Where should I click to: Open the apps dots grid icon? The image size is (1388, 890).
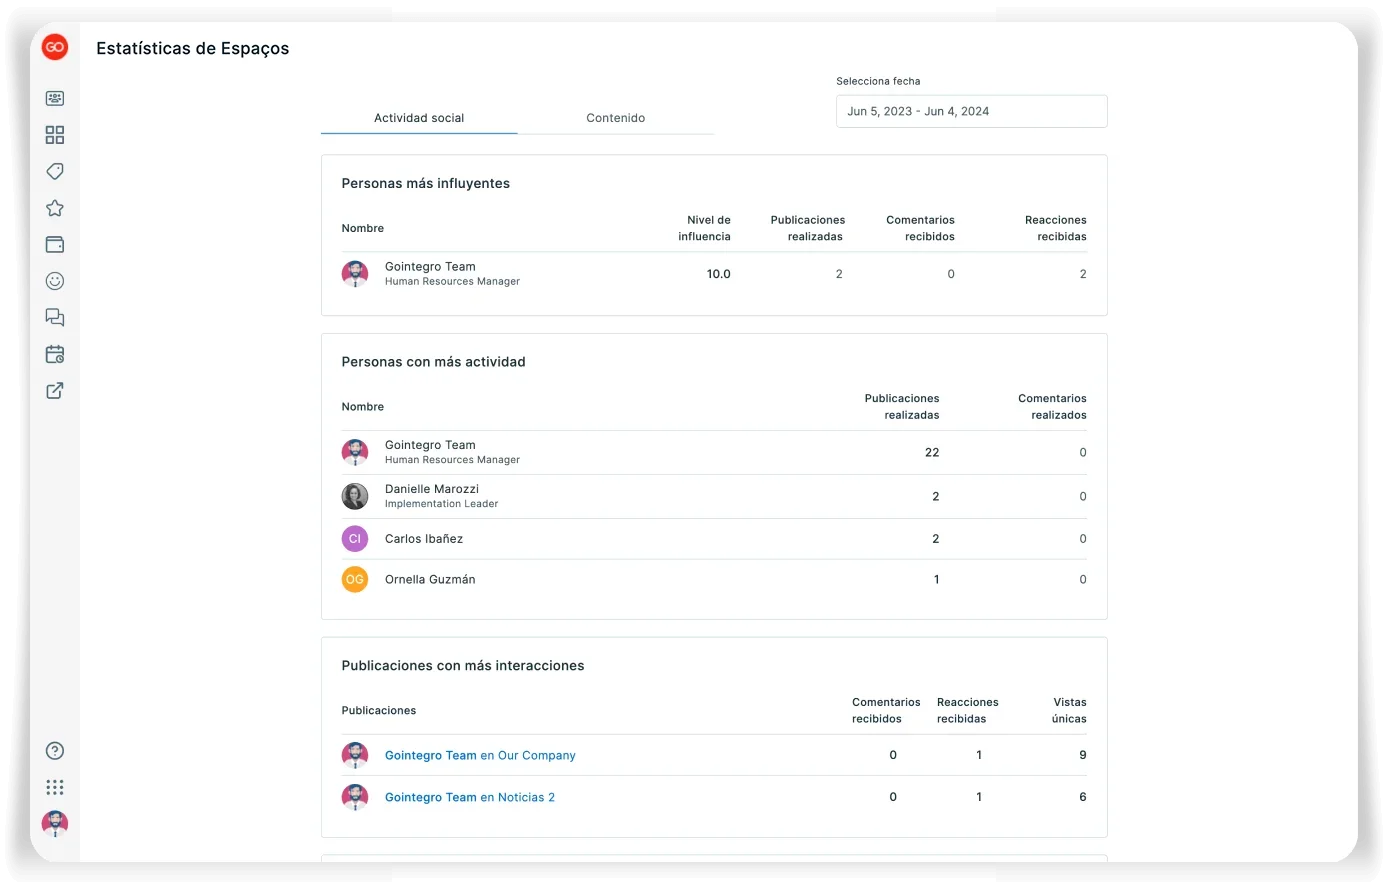pyautogui.click(x=55, y=787)
